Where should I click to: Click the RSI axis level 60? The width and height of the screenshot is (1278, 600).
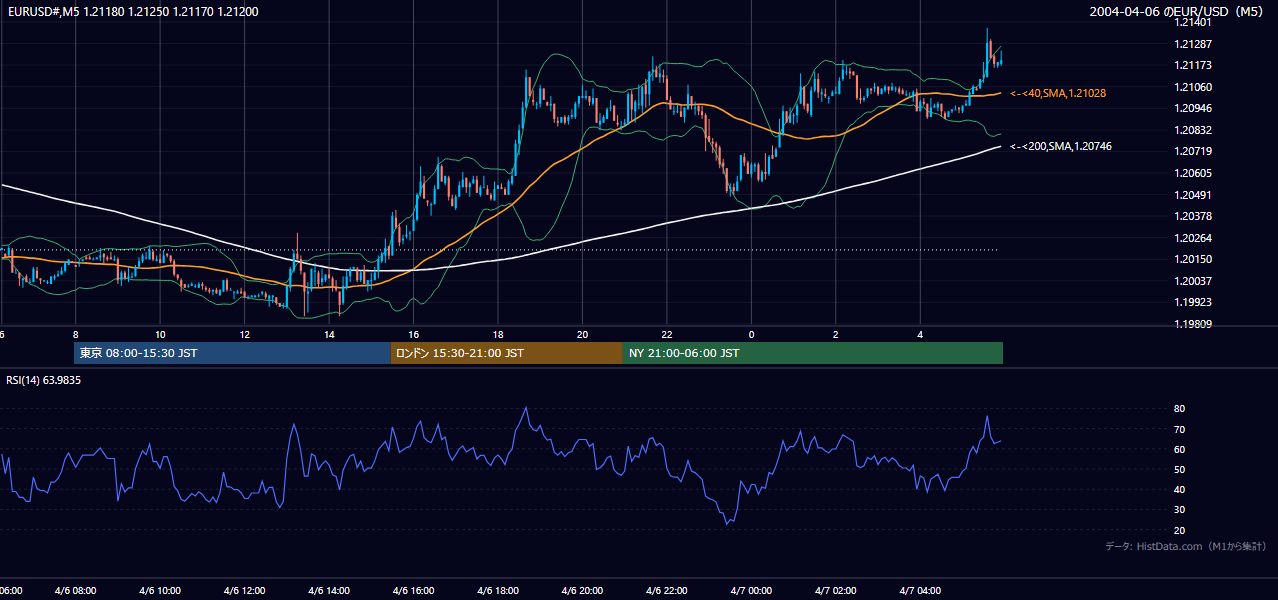1179,449
